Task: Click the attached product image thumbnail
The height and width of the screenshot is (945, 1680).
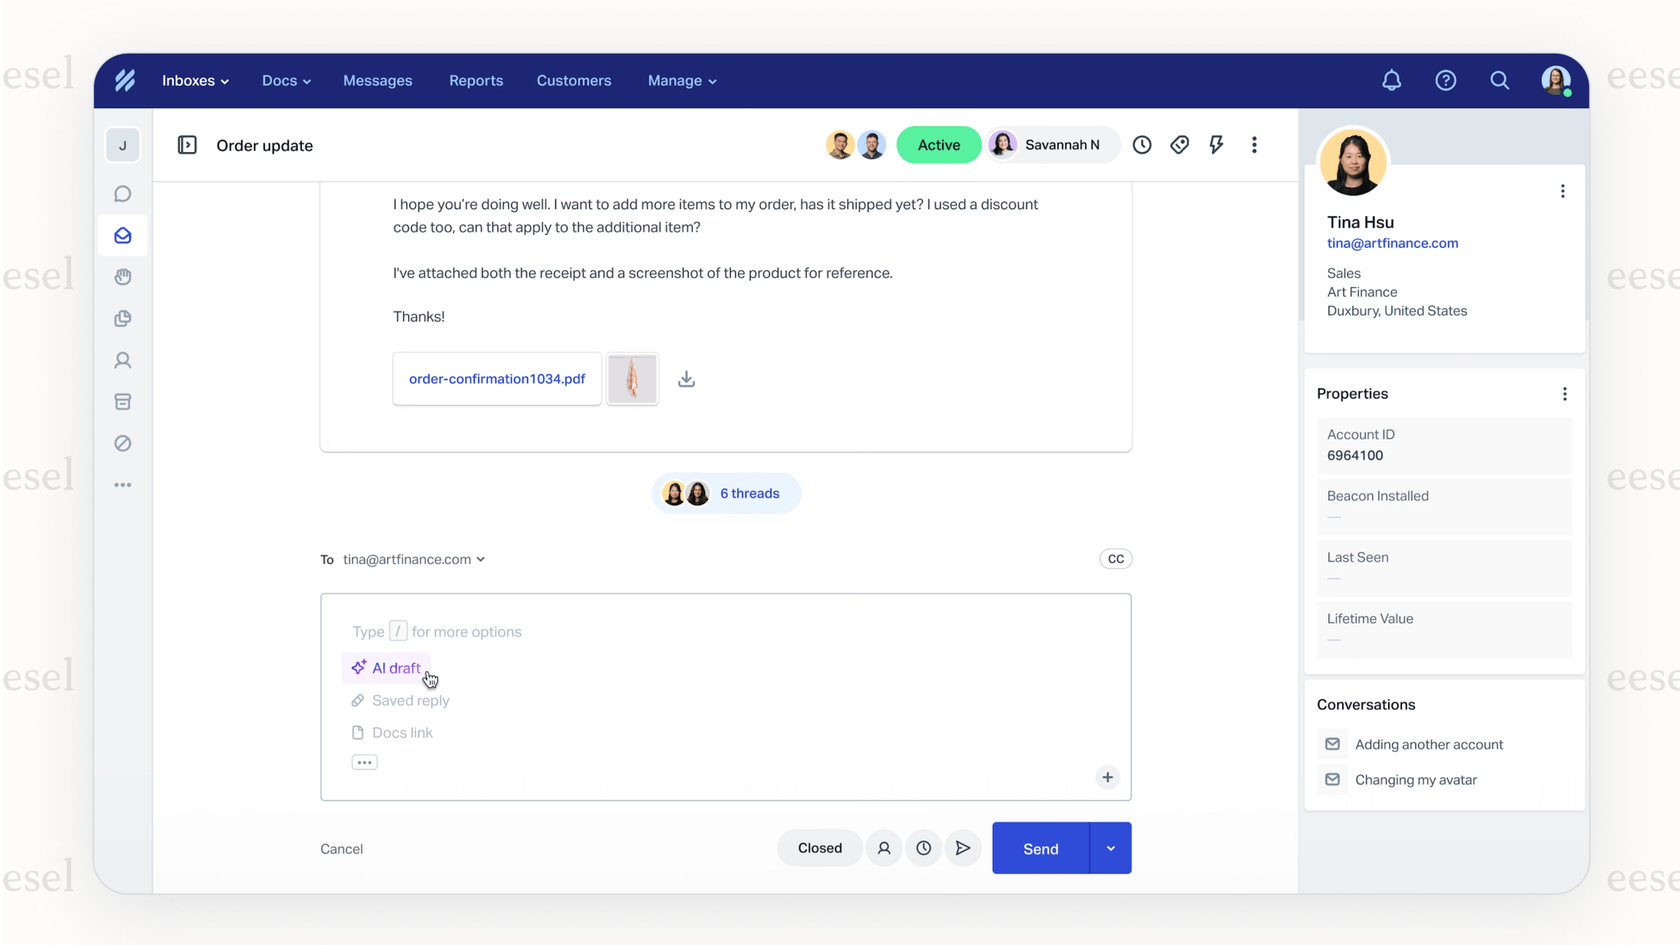Action: 632,378
